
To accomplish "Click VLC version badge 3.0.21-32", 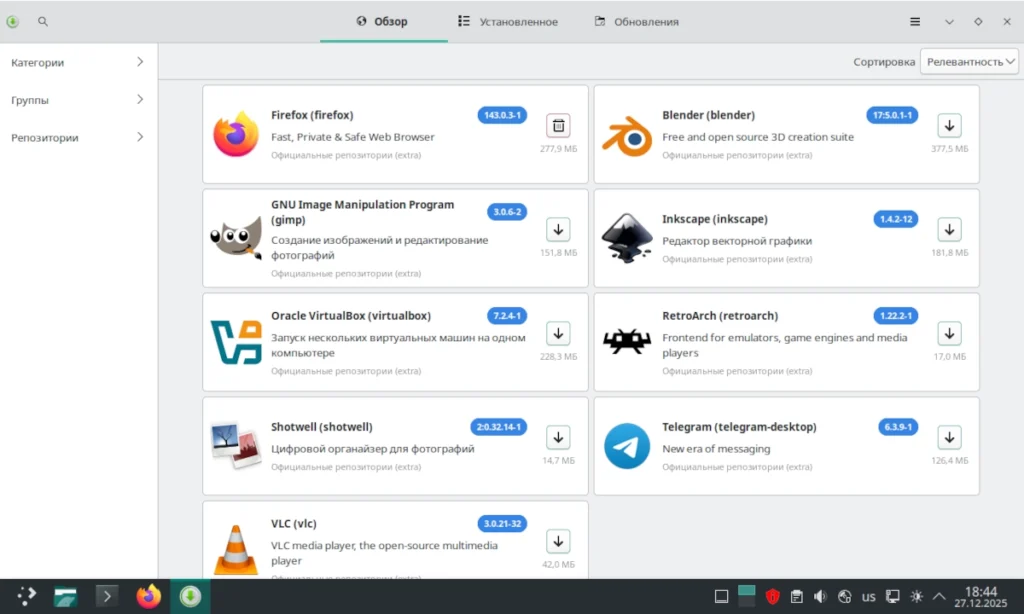I will (x=502, y=523).
